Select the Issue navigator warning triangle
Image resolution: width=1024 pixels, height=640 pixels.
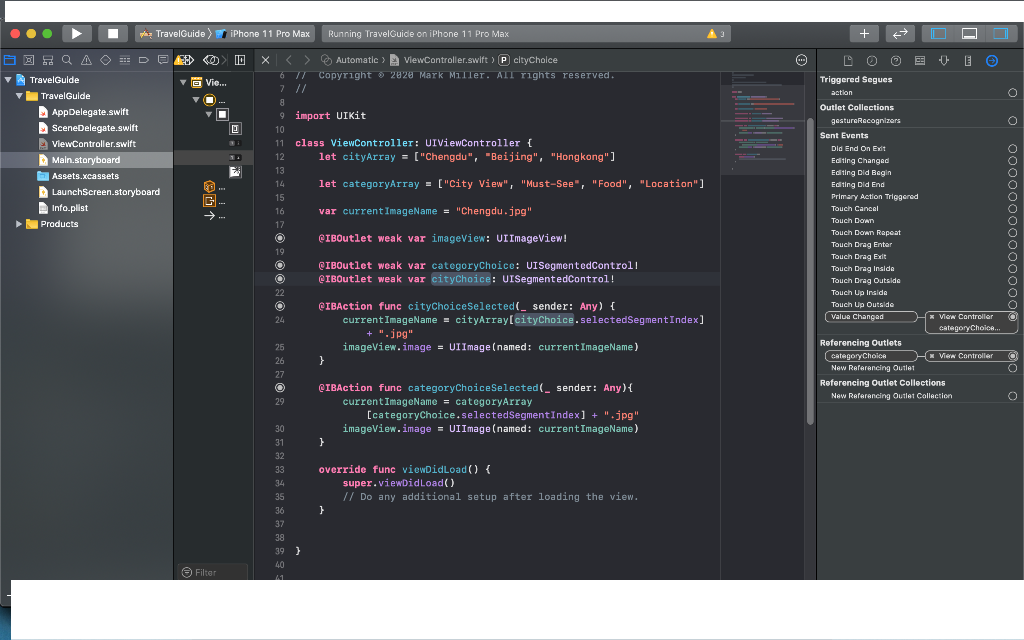pos(86,59)
